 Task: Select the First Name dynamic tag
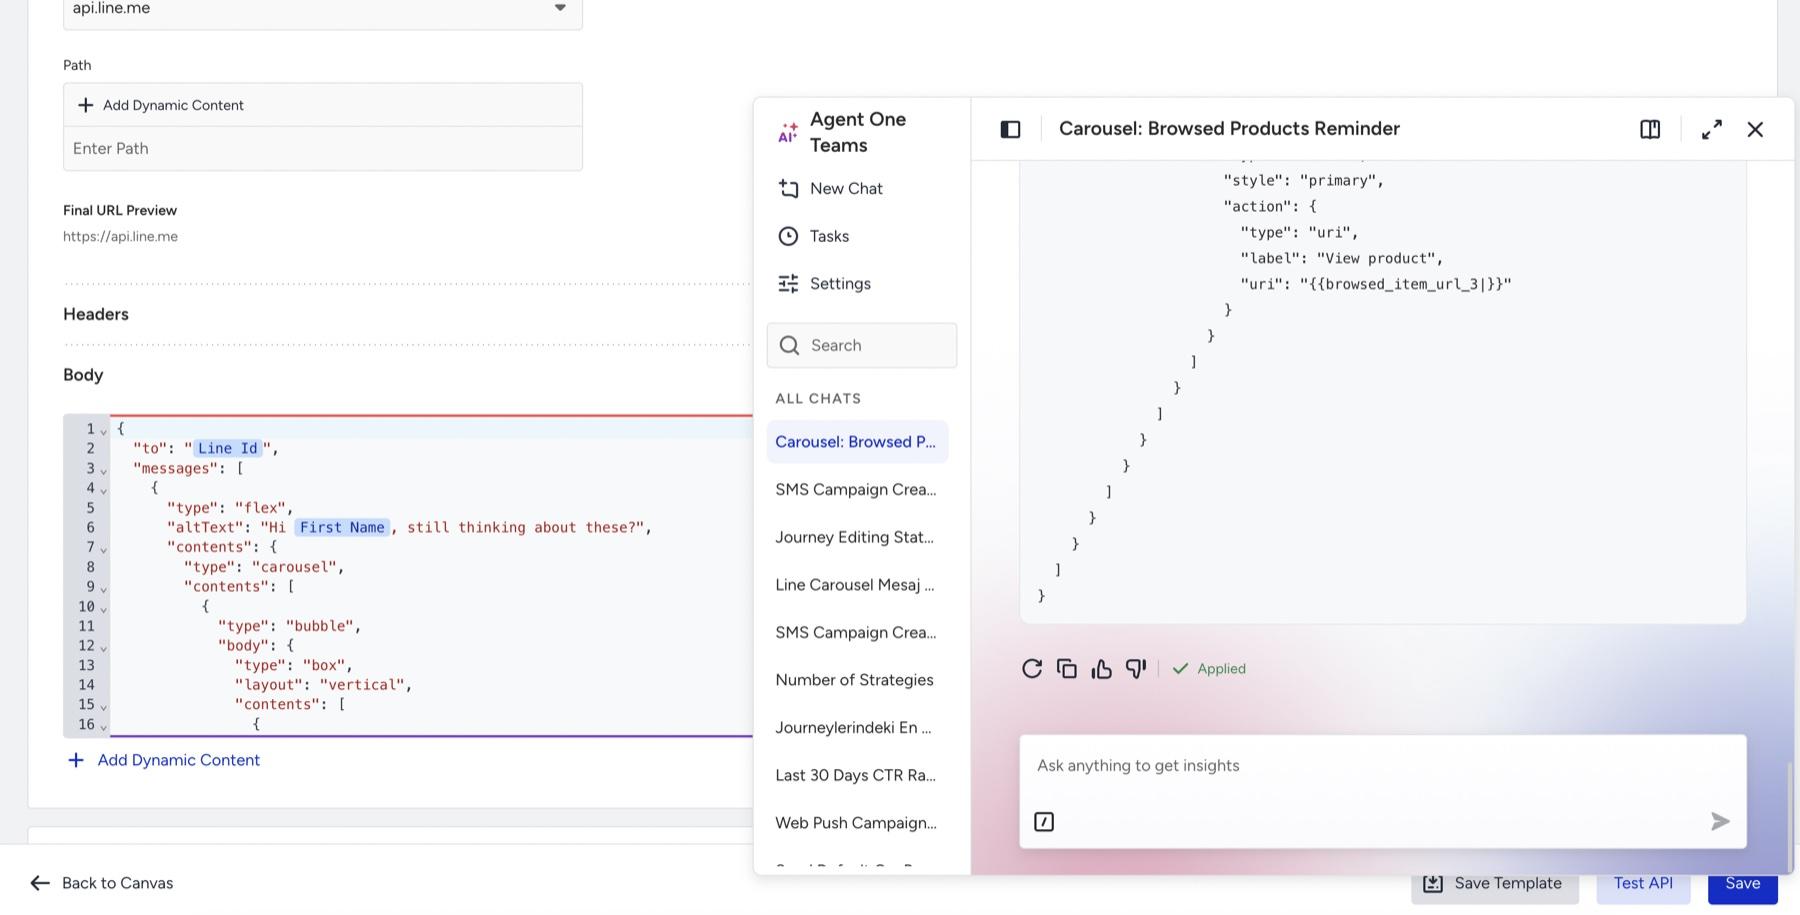pyautogui.click(x=342, y=528)
